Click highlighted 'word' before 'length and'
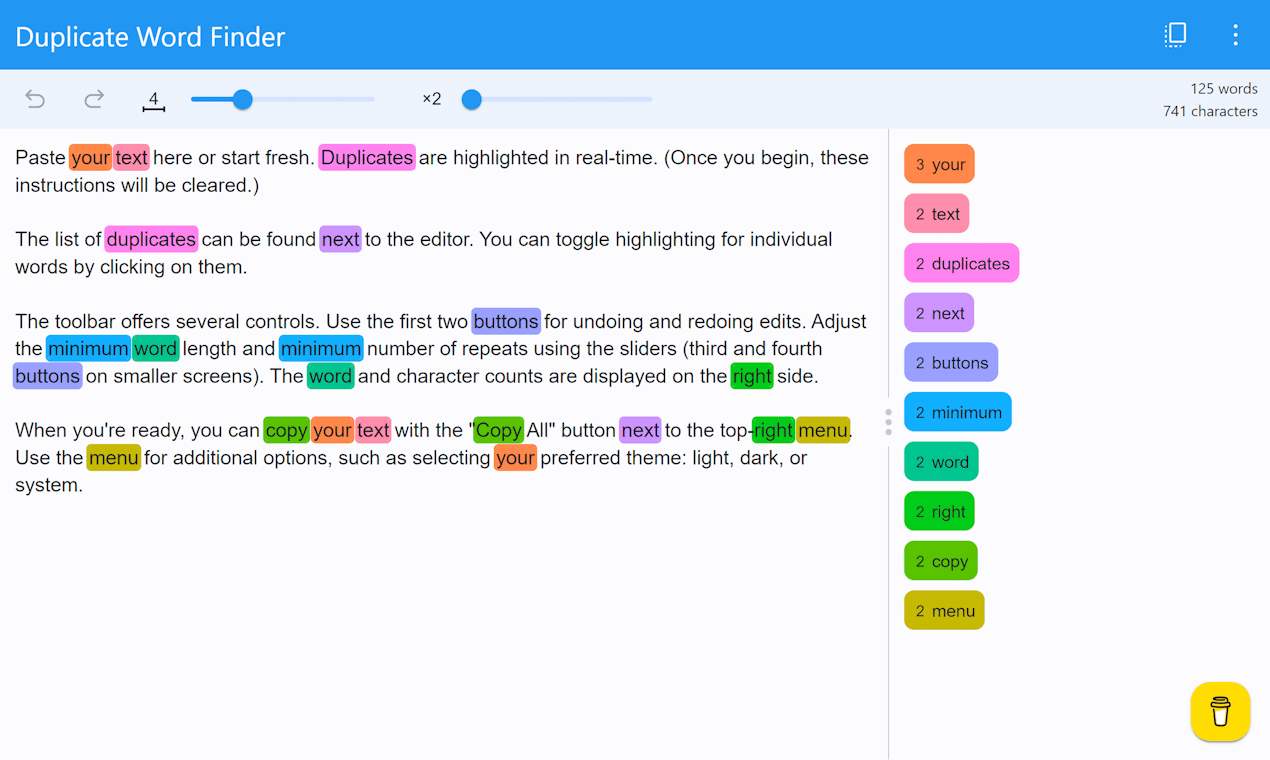 155,349
